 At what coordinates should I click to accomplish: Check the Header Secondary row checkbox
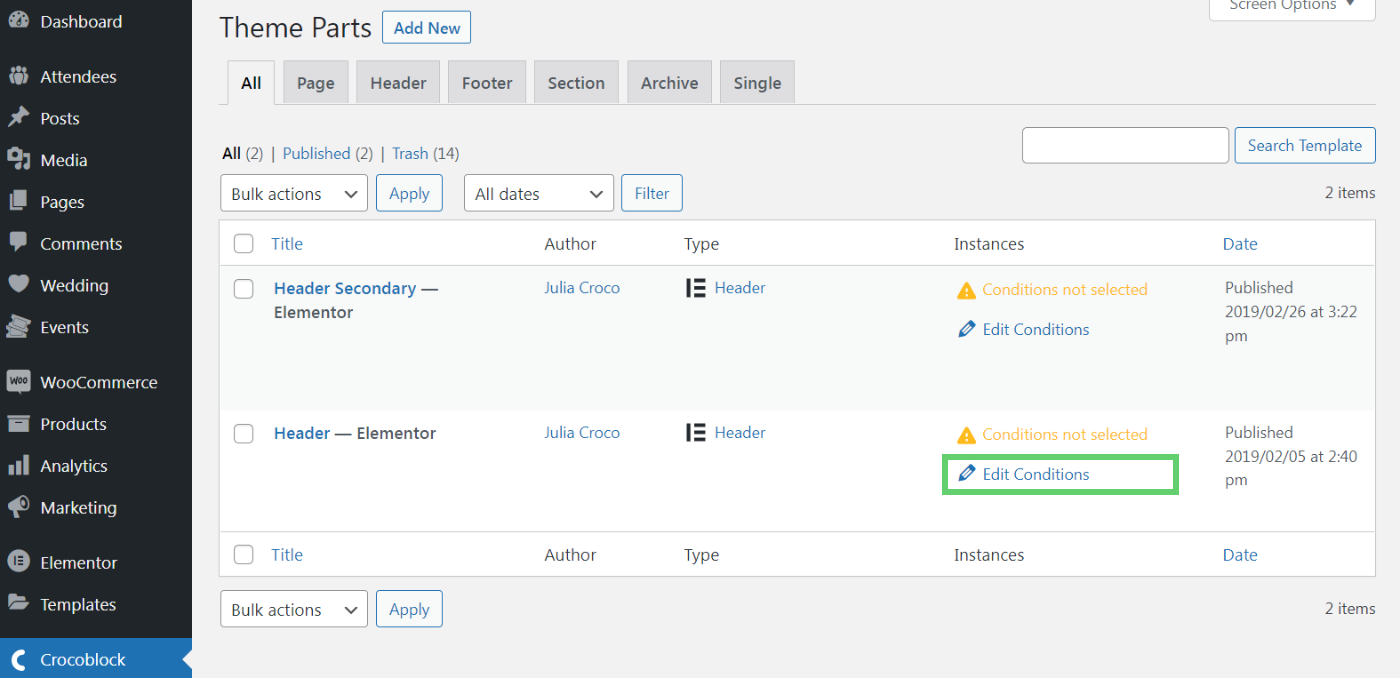(x=244, y=289)
